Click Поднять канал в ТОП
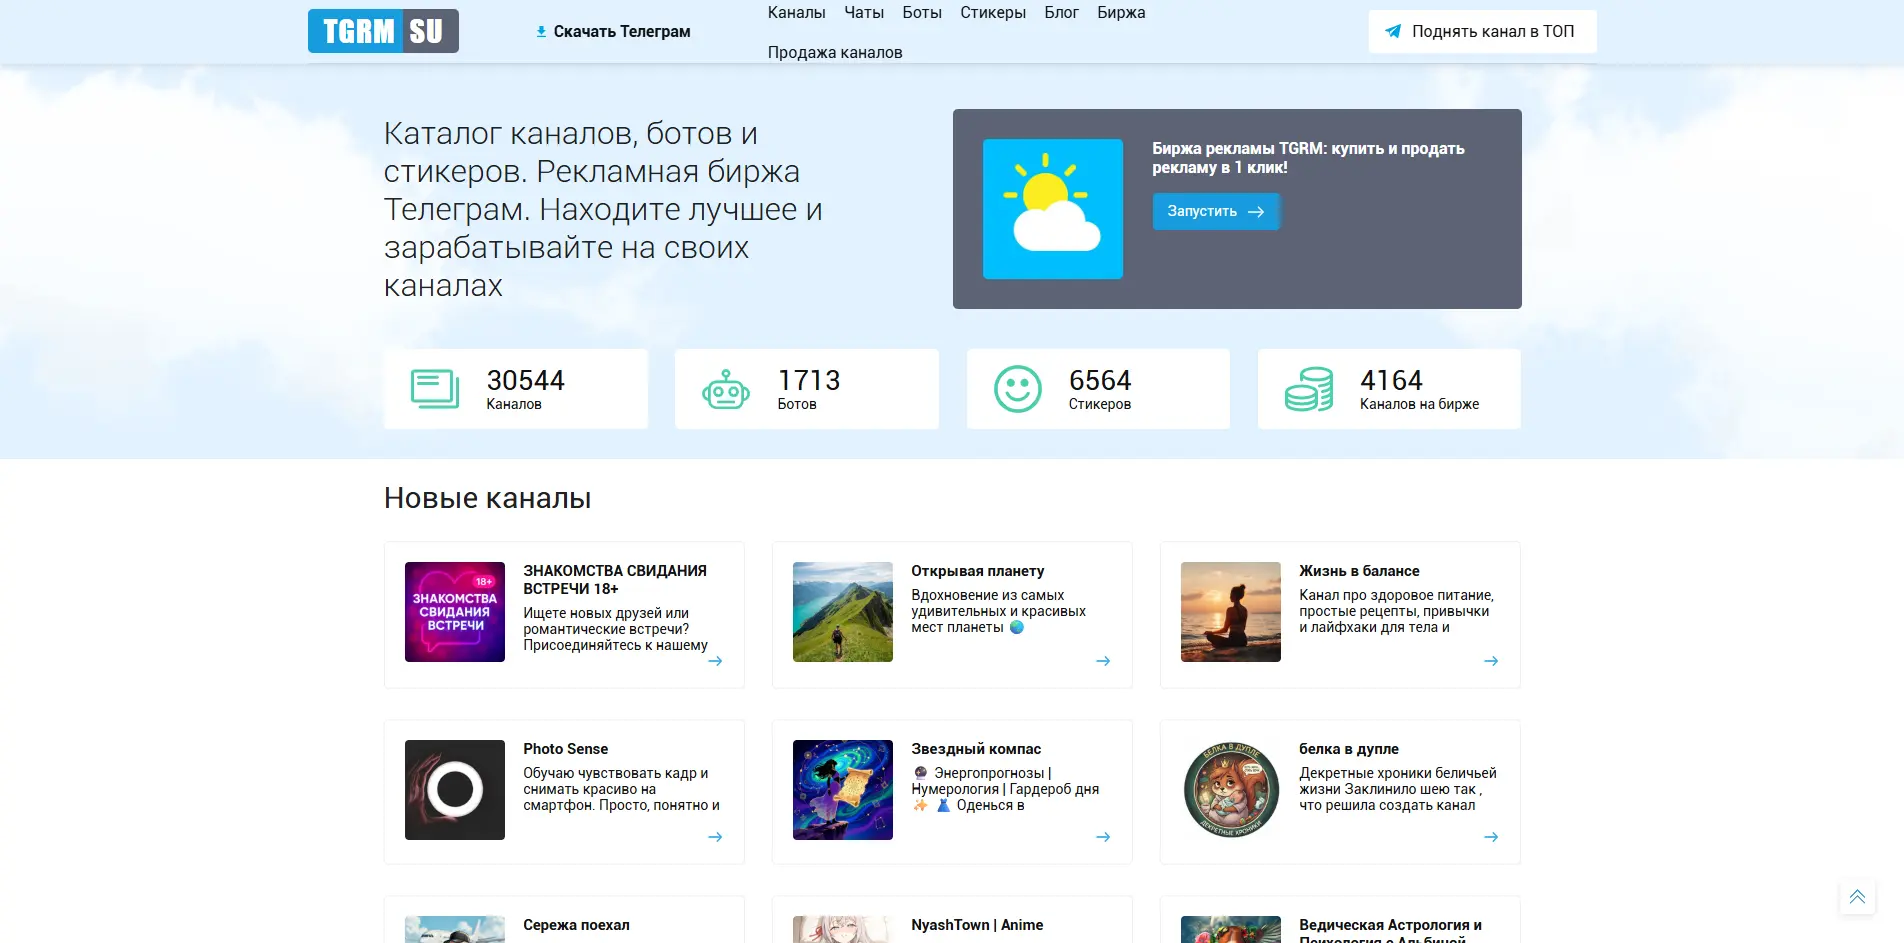1904x943 pixels. (x=1482, y=31)
